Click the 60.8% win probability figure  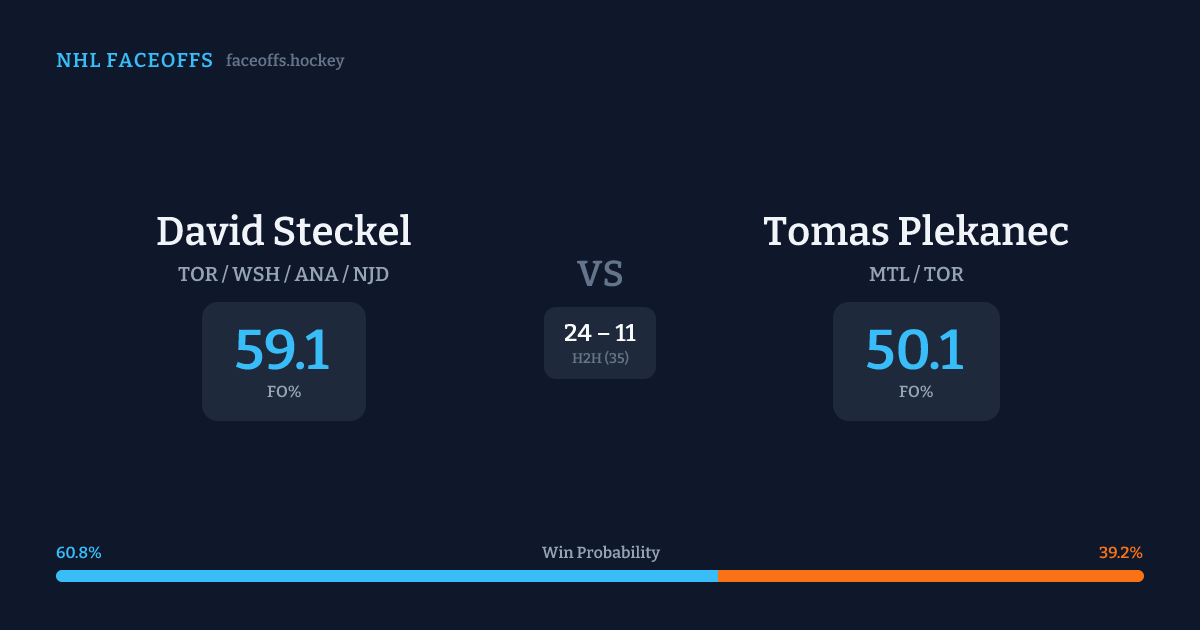(x=79, y=552)
